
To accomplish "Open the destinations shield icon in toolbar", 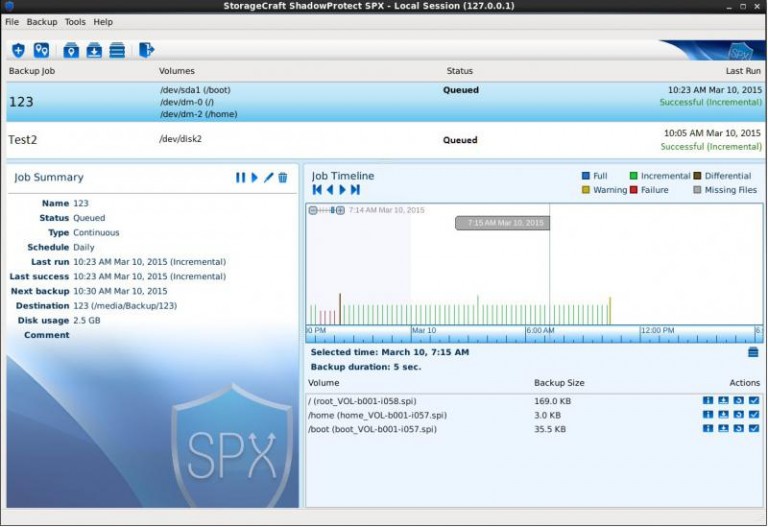I will coord(41,50).
